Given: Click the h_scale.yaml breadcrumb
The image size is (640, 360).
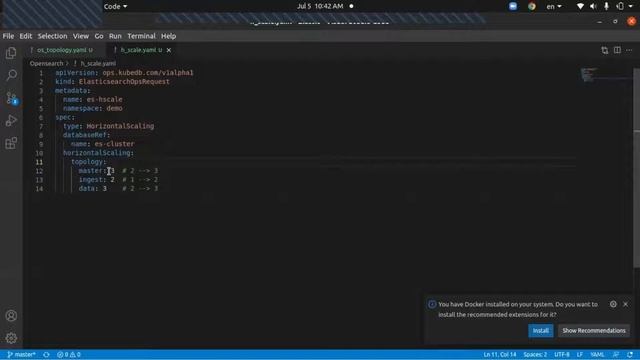Looking at the screenshot, I should click(98, 63).
